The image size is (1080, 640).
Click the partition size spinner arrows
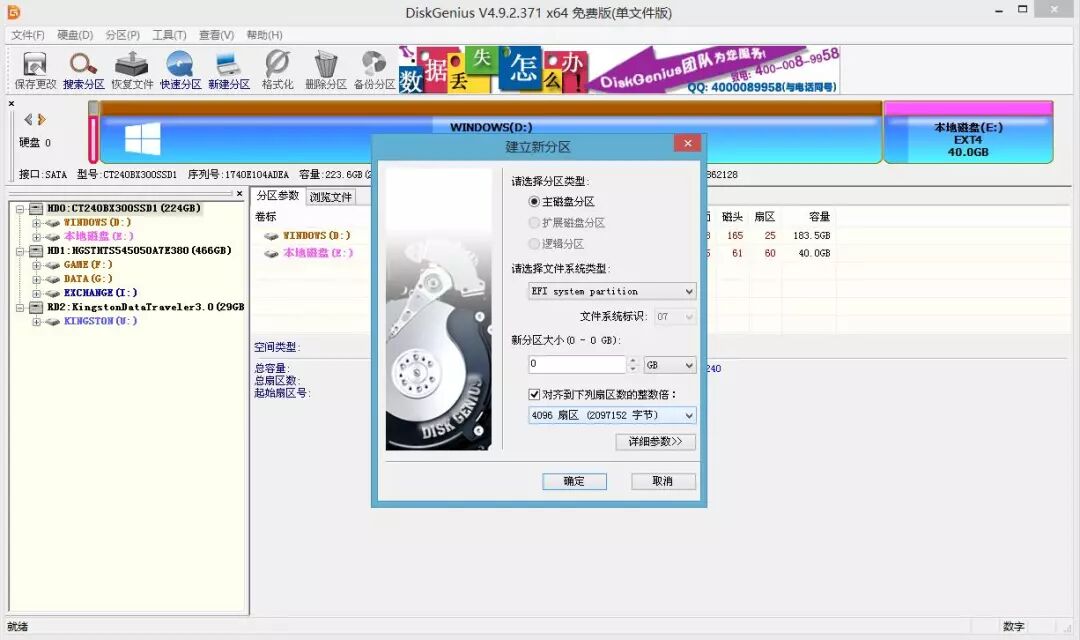tap(633, 364)
